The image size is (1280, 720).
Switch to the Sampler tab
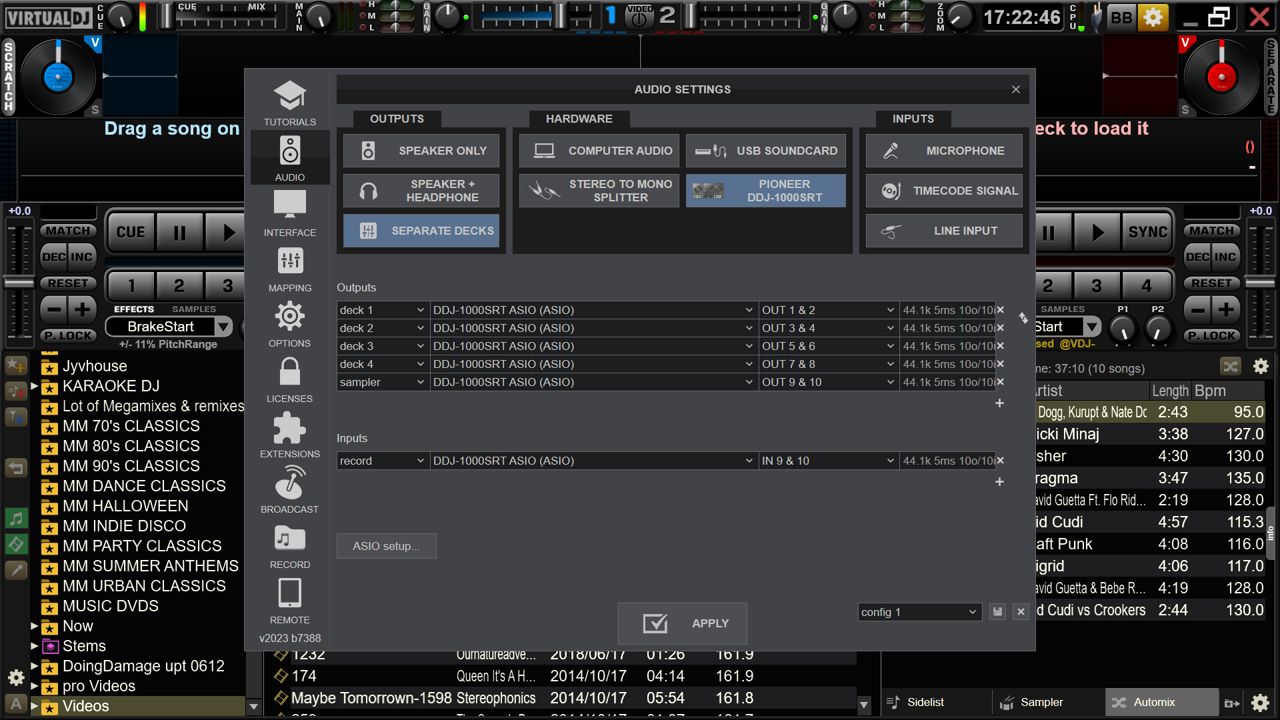click(1042, 703)
